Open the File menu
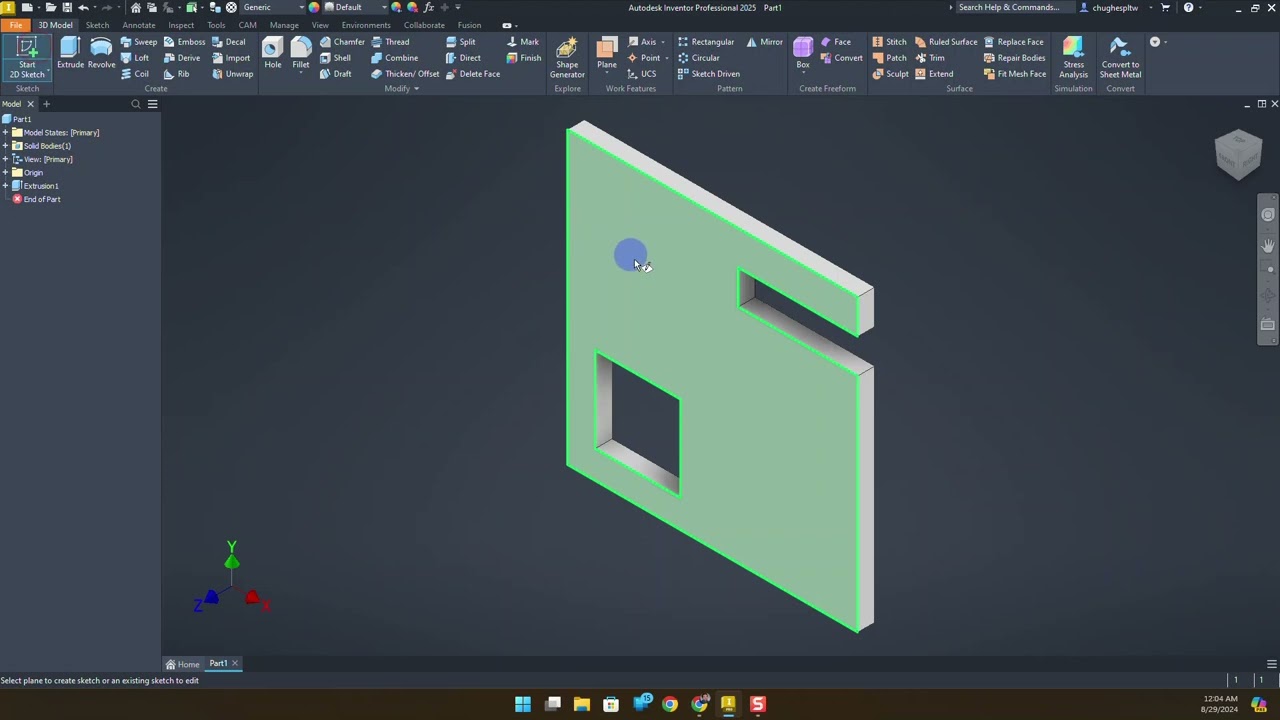1280x720 pixels. [16, 25]
